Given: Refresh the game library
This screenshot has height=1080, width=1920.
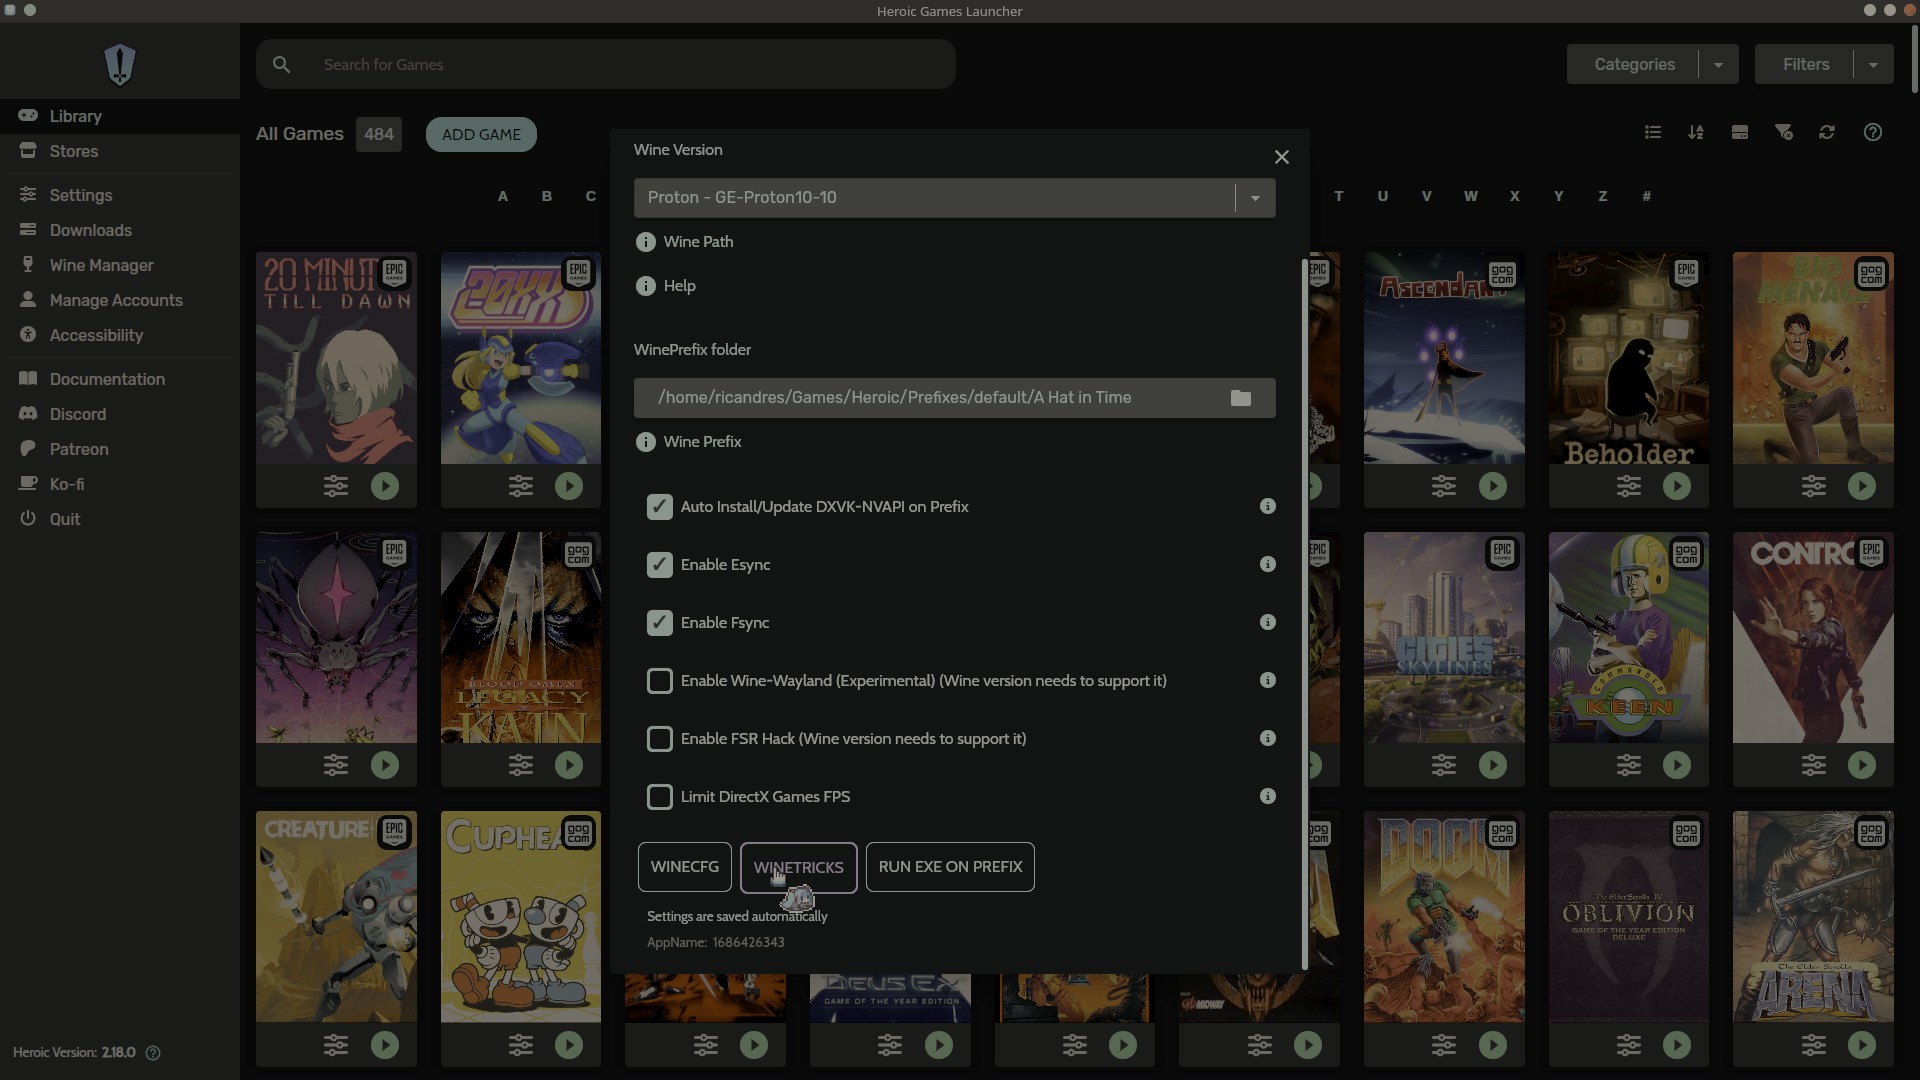Looking at the screenshot, I should 1827,132.
